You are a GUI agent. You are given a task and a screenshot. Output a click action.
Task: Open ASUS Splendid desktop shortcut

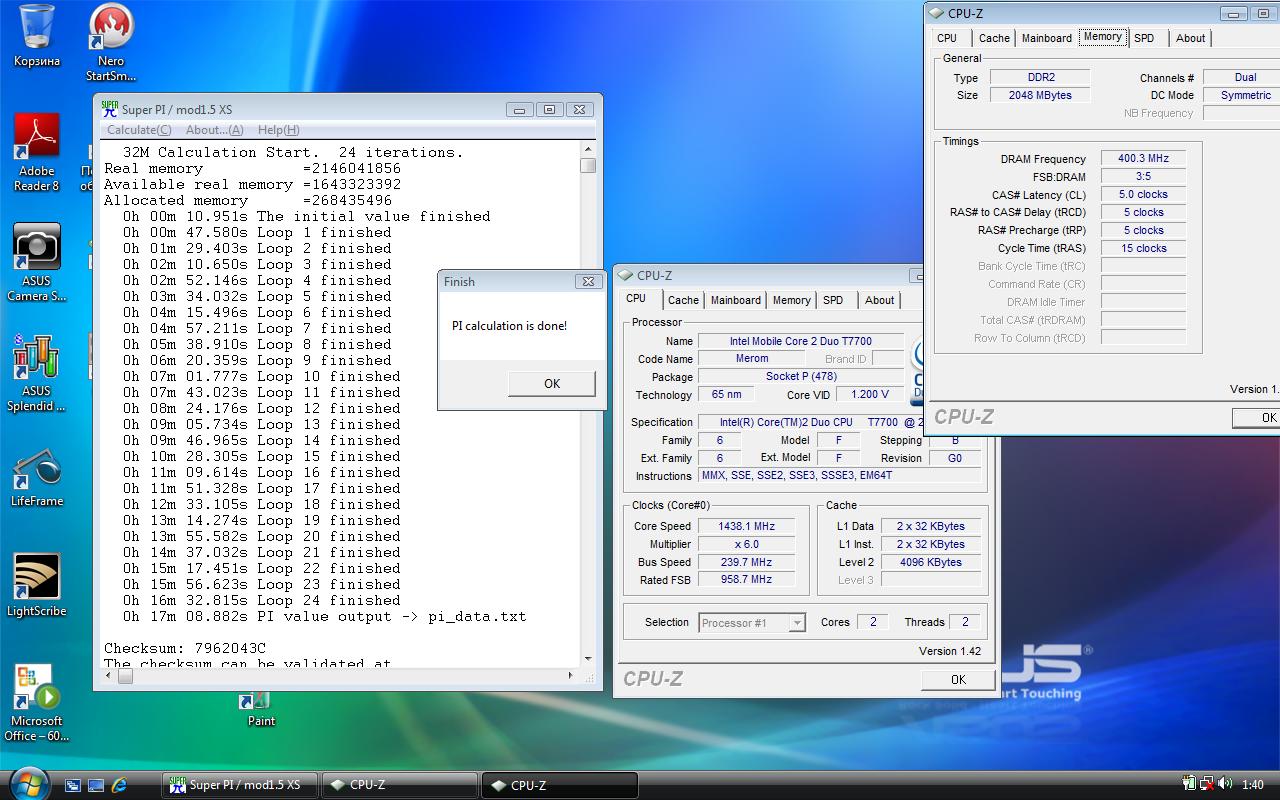click(x=37, y=373)
